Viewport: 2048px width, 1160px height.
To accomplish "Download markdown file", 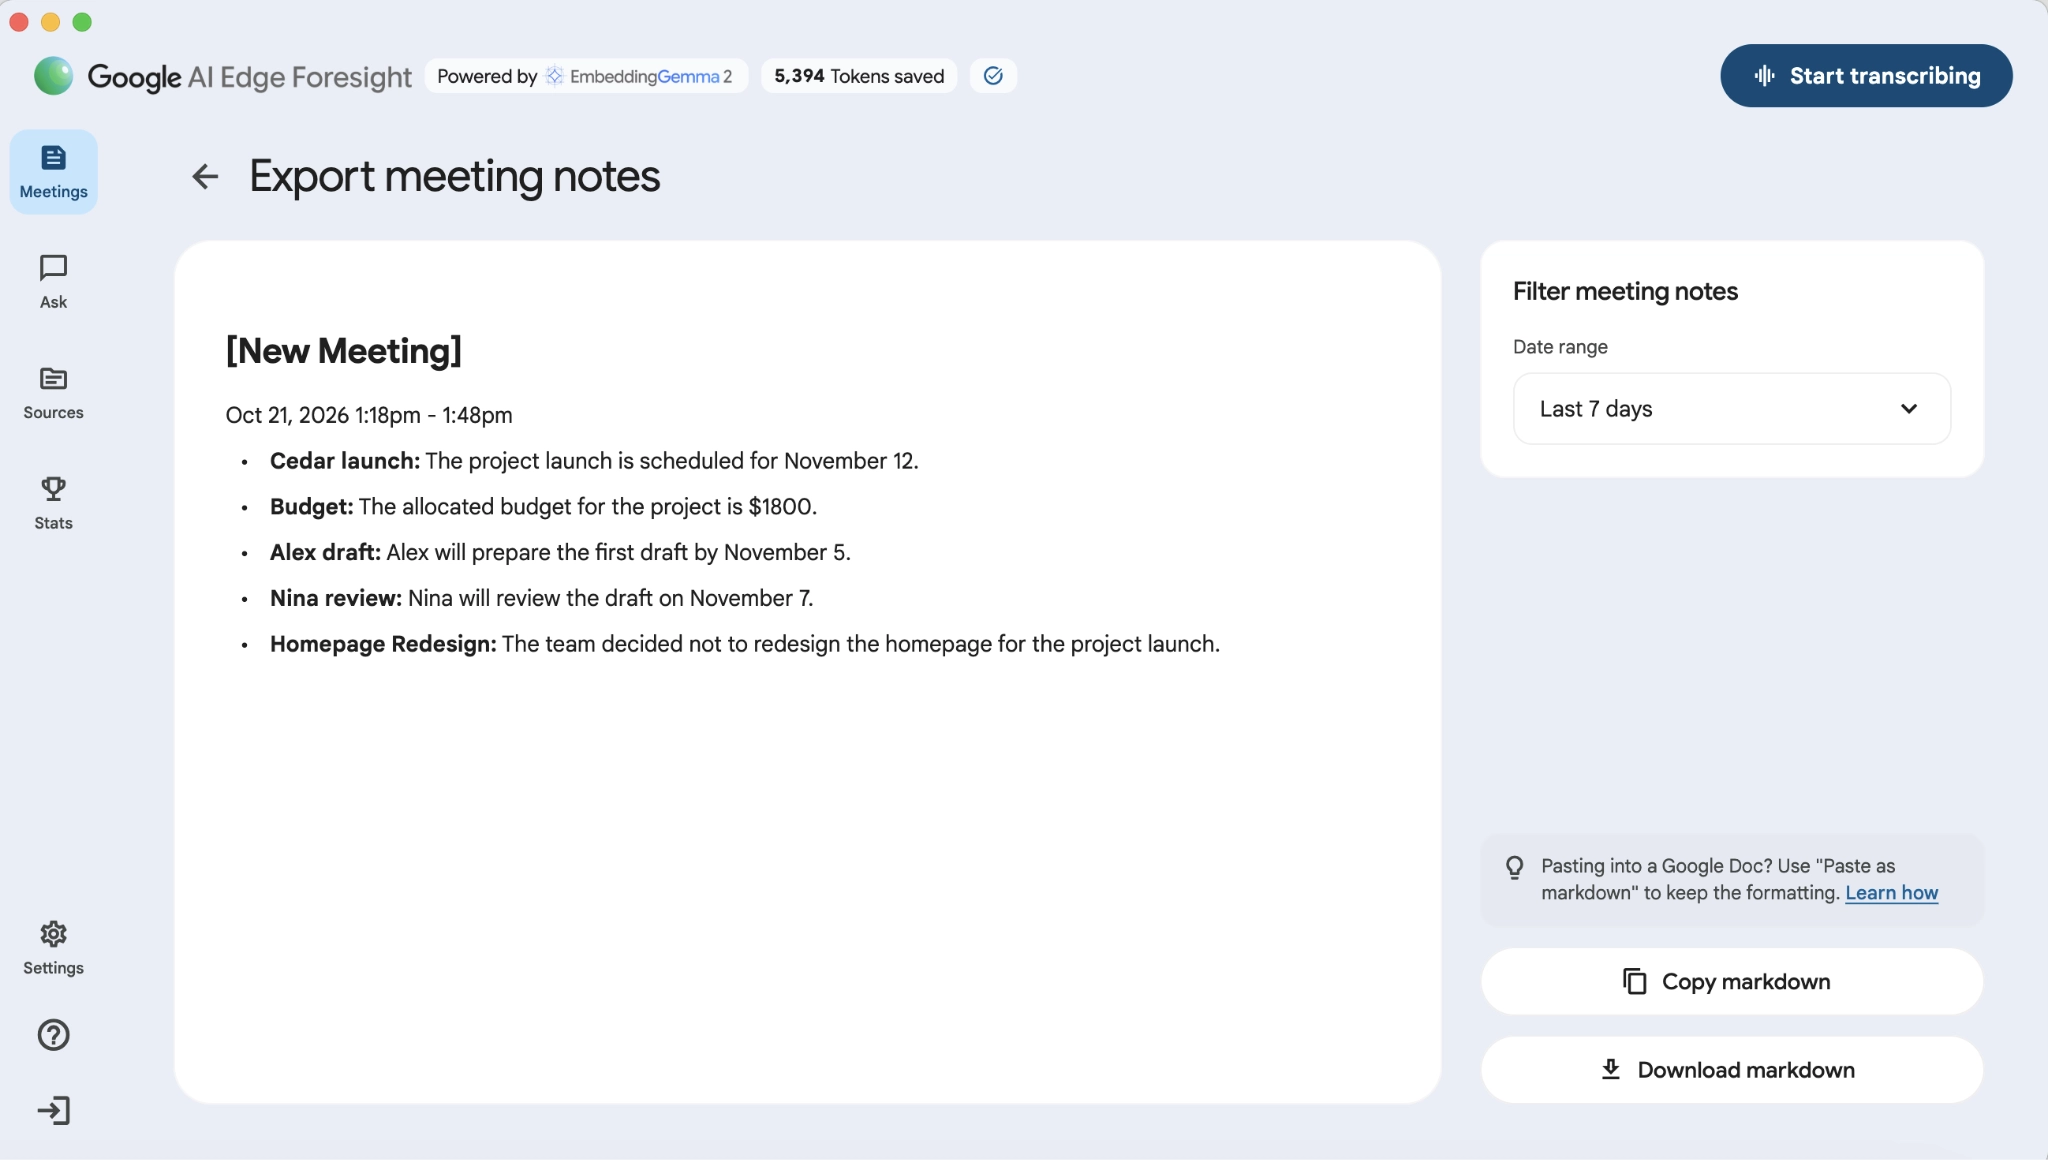I will coord(1731,1070).
